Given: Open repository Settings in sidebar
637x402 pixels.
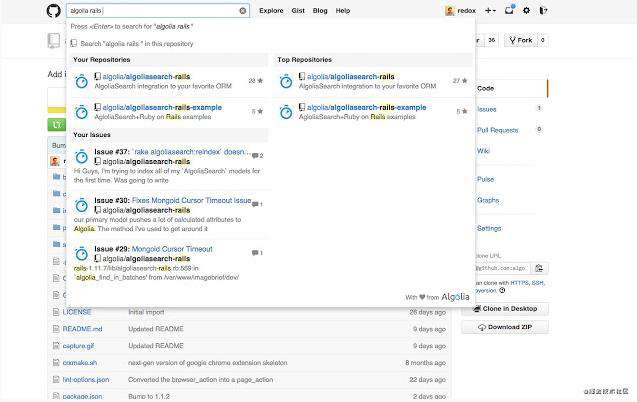Looking at the screenshot, I should pos(489,228).
